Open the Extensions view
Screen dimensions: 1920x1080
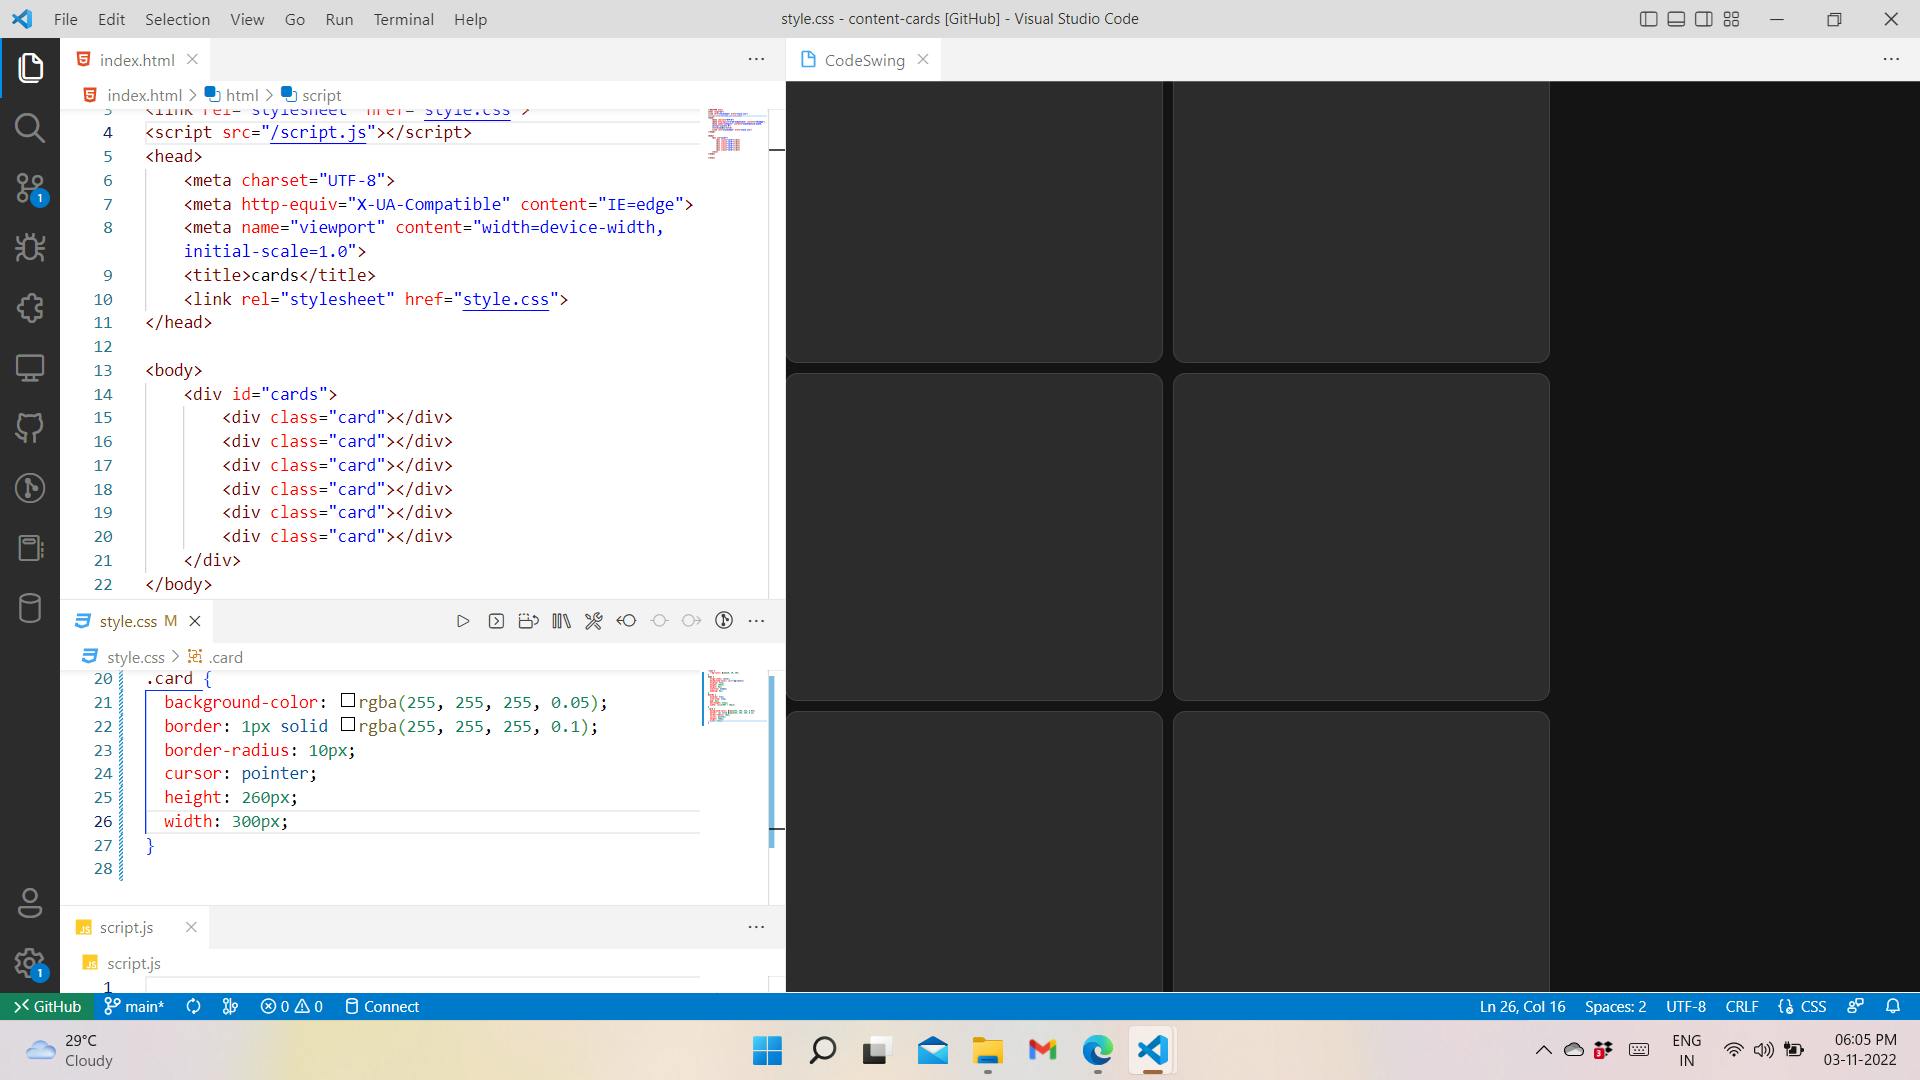(x=30, y=308)
